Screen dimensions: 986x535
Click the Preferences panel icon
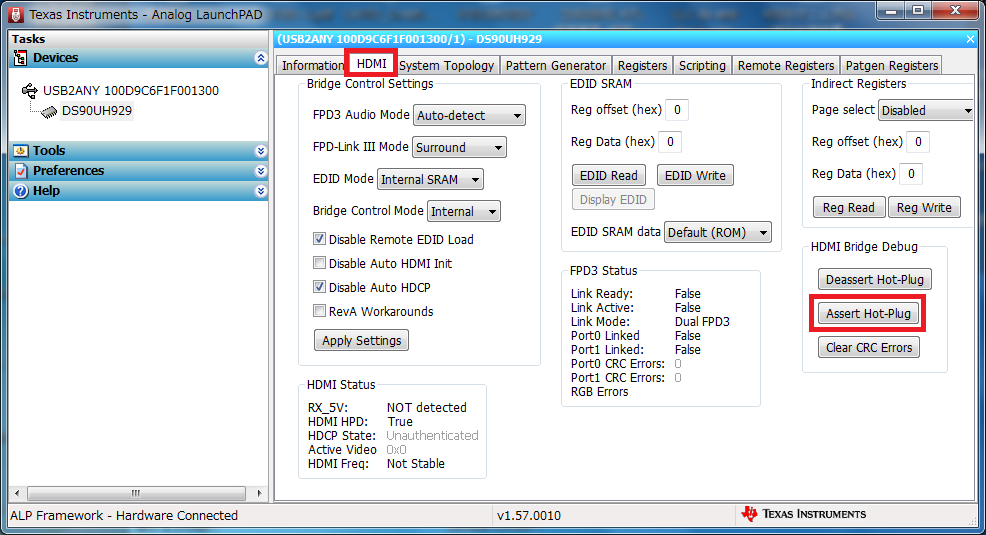click(21, 171)
